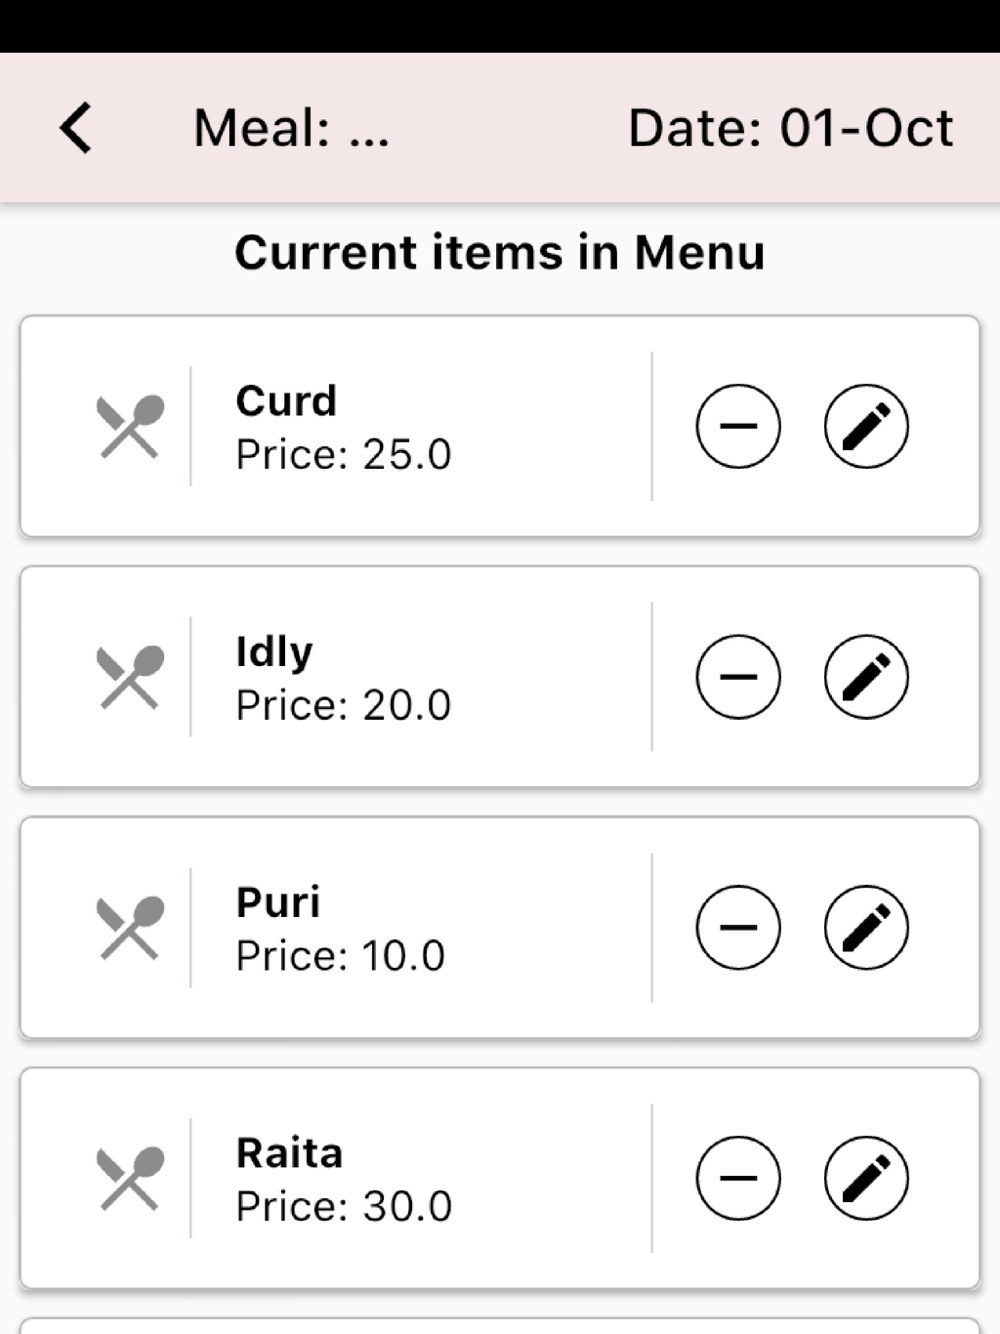This screenshot has width=1000, height=1334.
Task: Remove Puri from the menu
Action: pos(738,927)
